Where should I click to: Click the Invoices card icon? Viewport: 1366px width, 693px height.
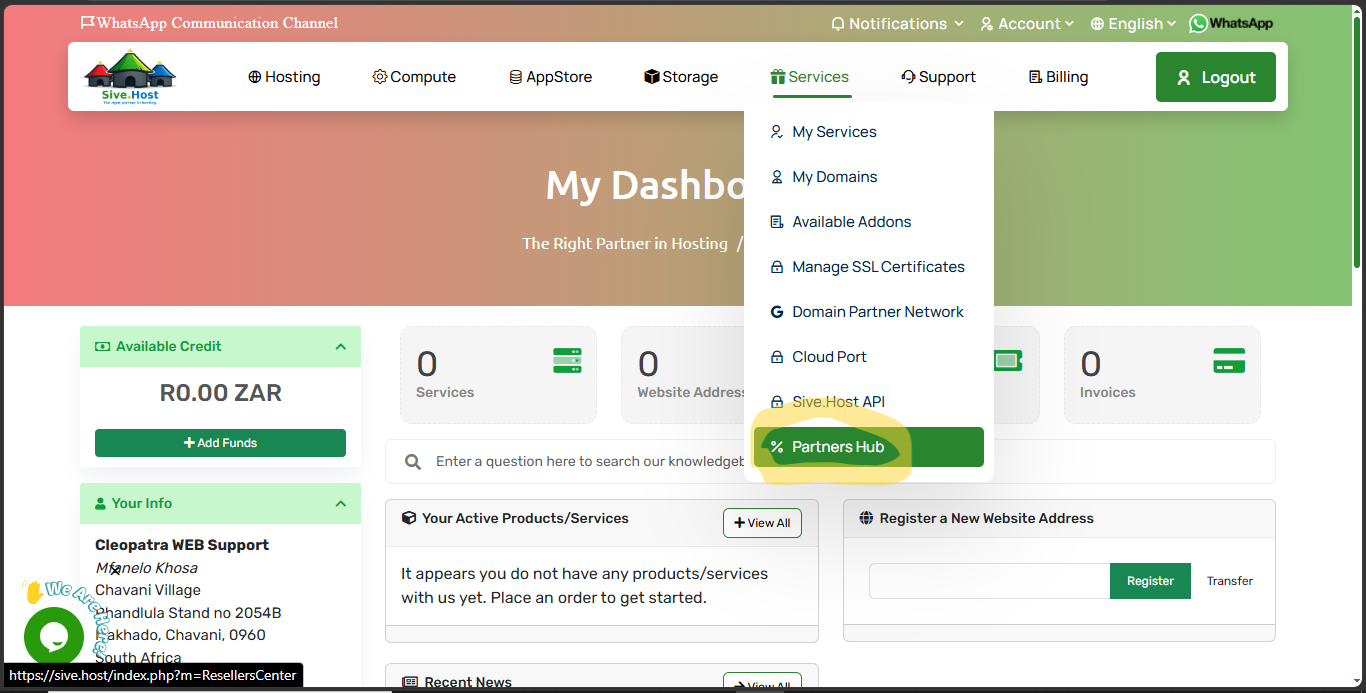[1229, 361]
